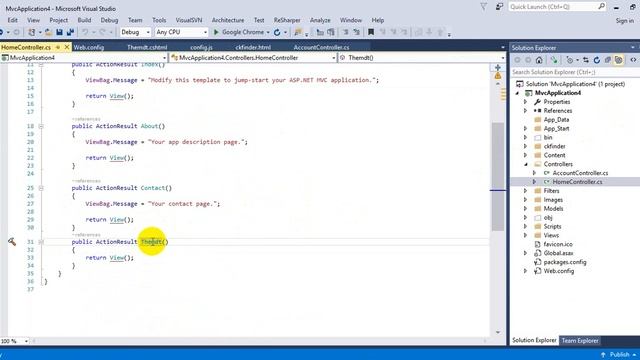640x360 pixels.
Task: Collapse the Contact() method outline box
Action: 41,188
